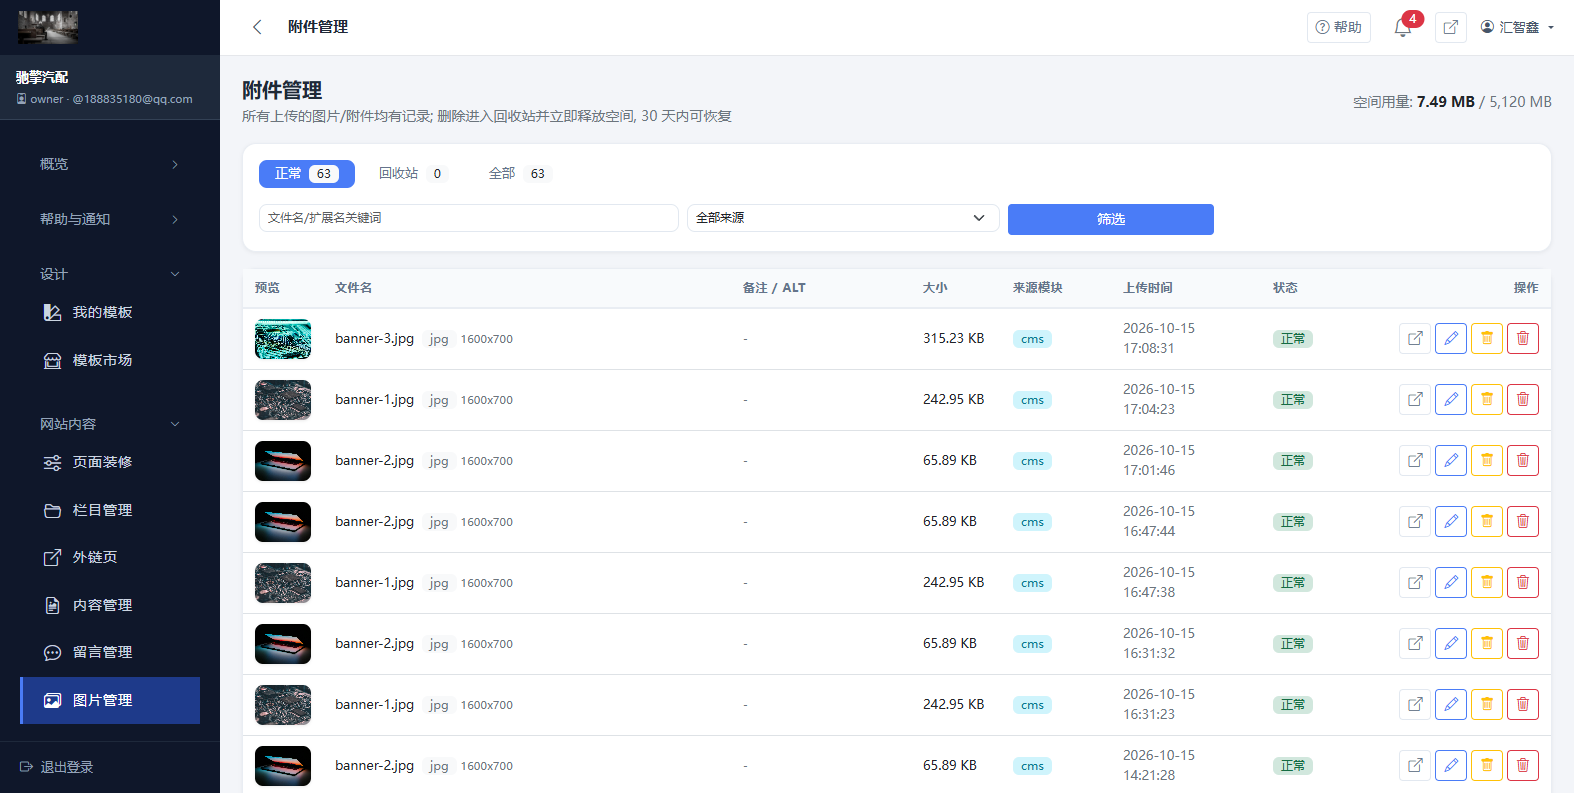Click the blue 筛选 filter button
This screenshot has width=1574, height=793.
click(x=1111, y=219)
